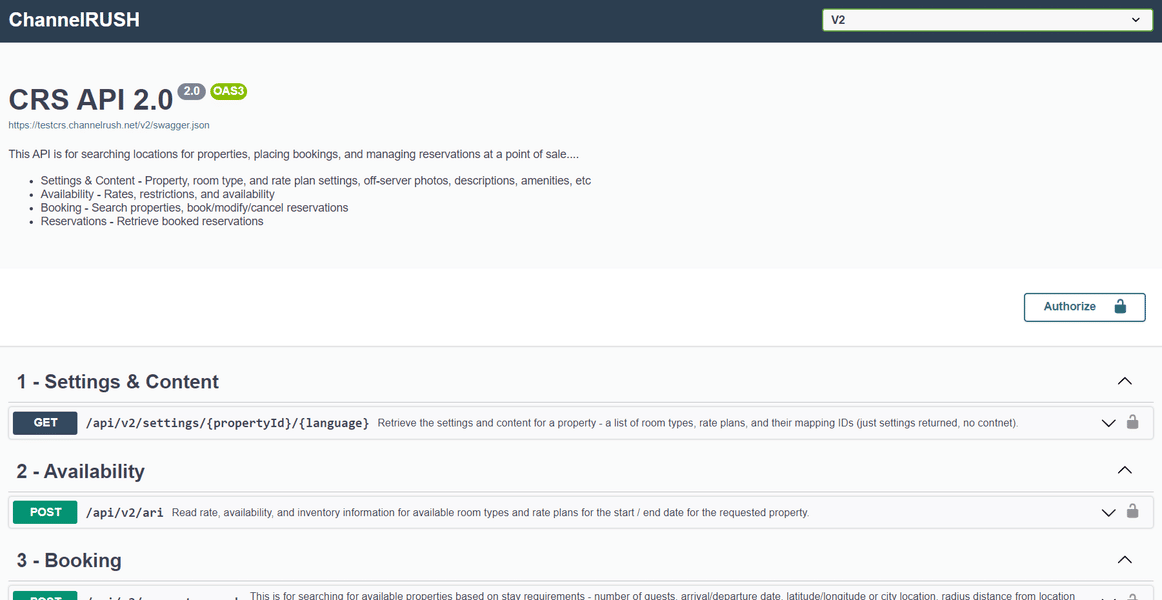Click the /api/v2/ari endpoint path
Viewport: 1162px width, 600px height.
click(x=124, y=512)
